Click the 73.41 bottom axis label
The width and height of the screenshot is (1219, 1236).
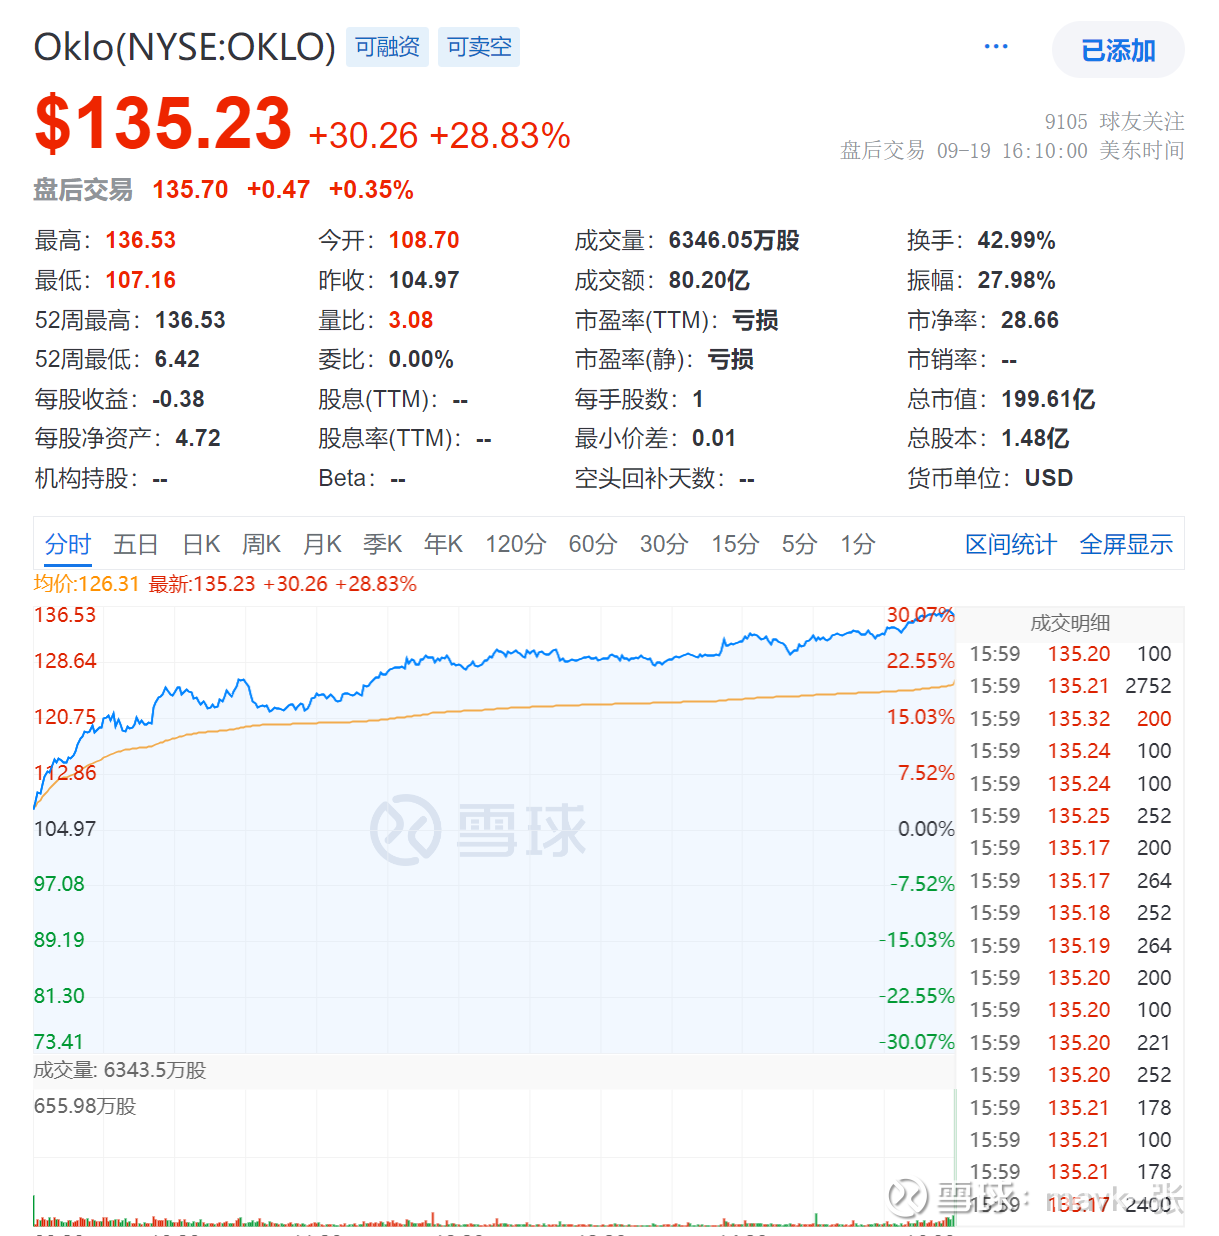pos(59,1042)
